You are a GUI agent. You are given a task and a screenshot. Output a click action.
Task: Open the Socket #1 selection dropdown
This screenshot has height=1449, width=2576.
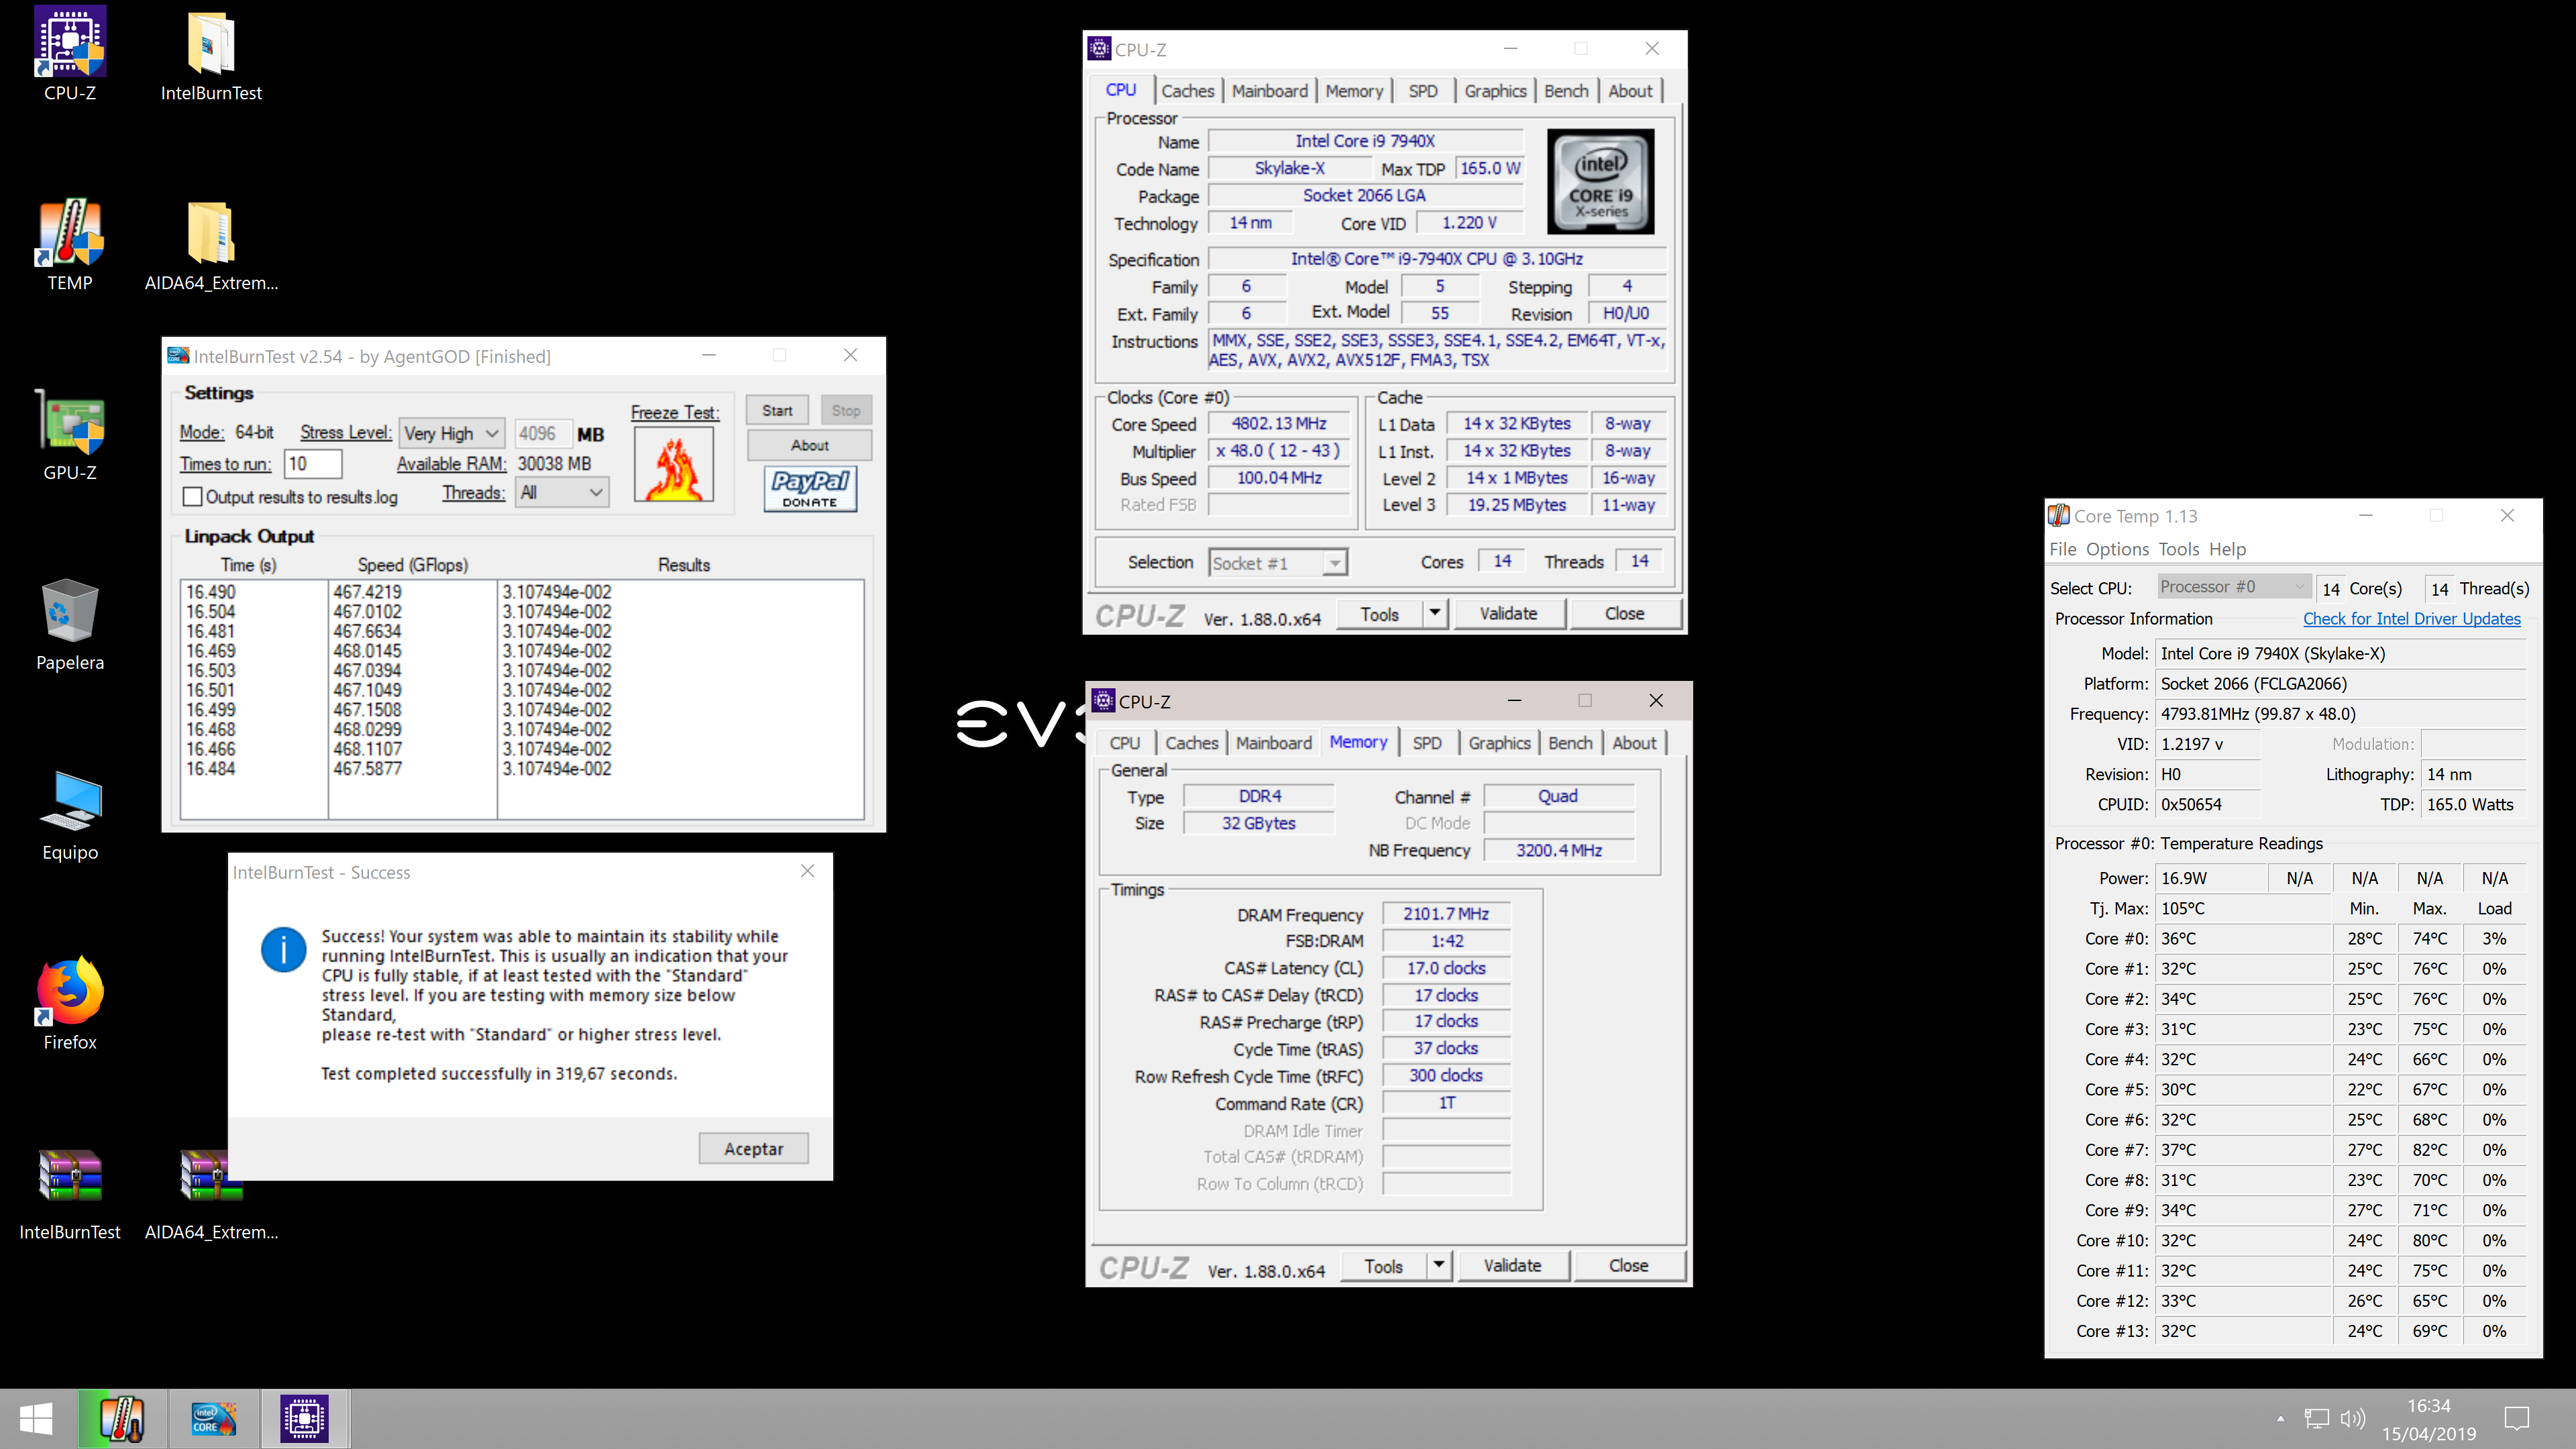pos(1278,563)
